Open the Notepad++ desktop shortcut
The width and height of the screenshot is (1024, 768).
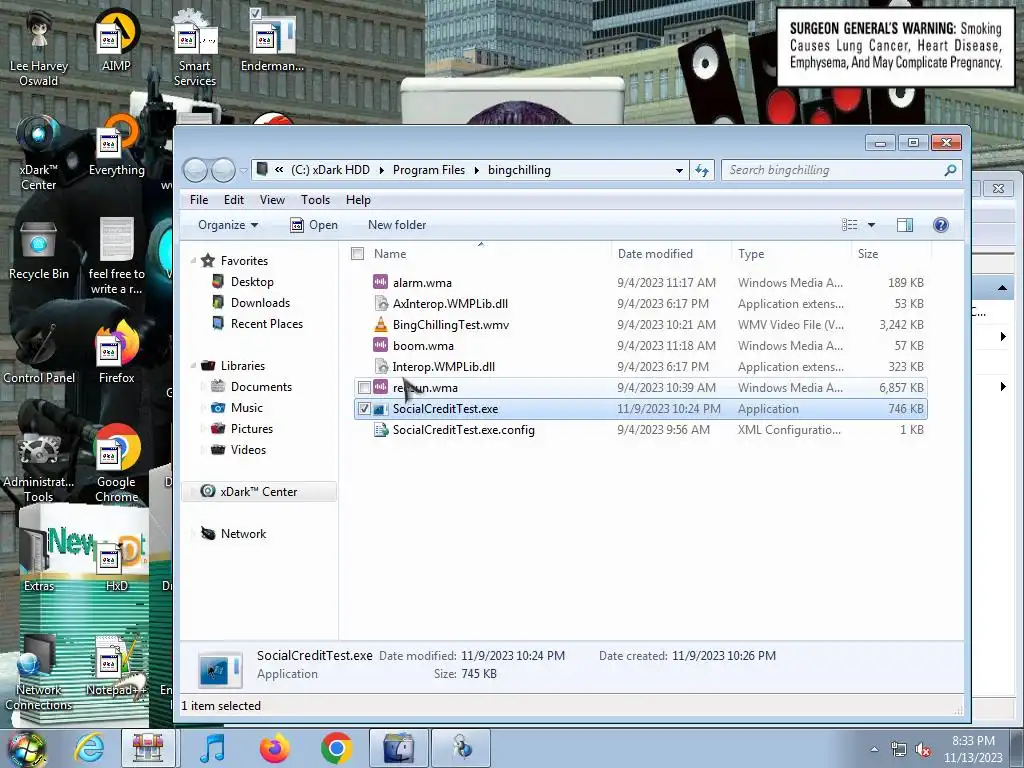(x=116, y=665)
